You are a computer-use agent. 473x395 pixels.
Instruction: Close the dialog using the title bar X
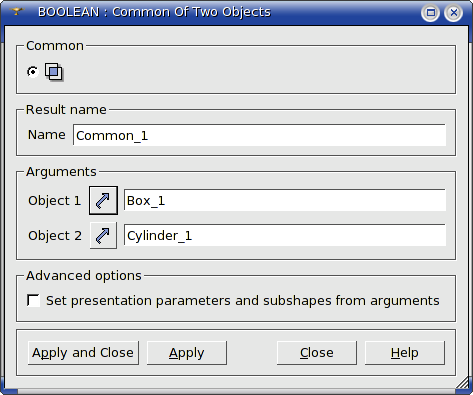point(454,13)
